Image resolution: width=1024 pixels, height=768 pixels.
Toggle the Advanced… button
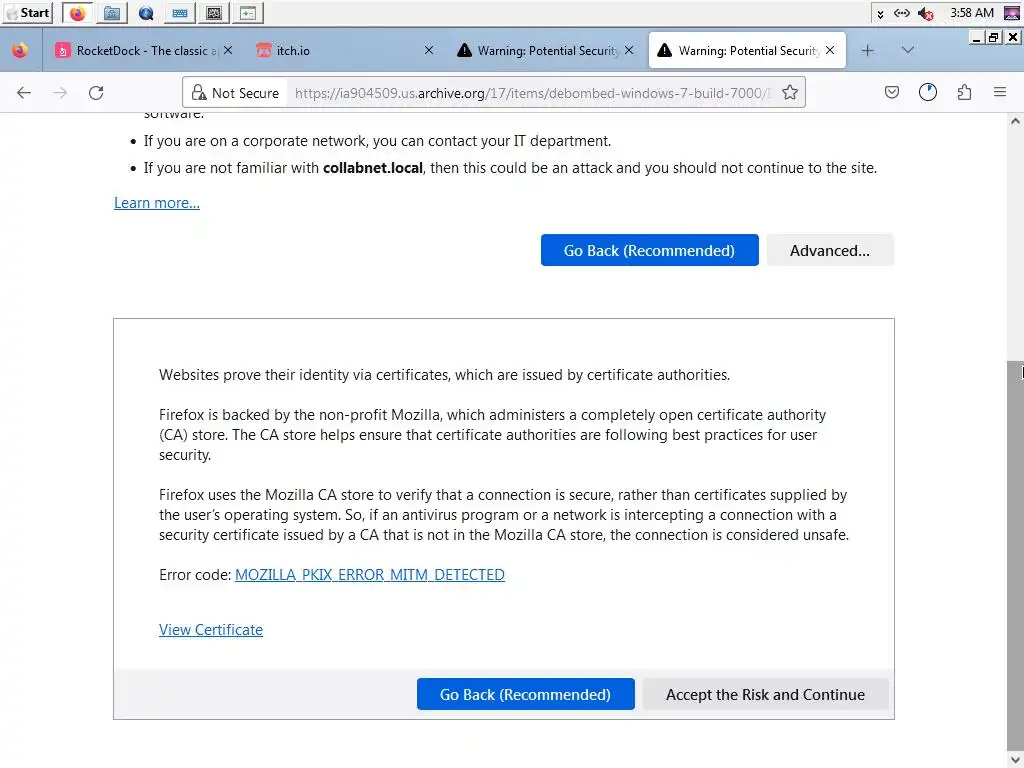tap(829, 250)
